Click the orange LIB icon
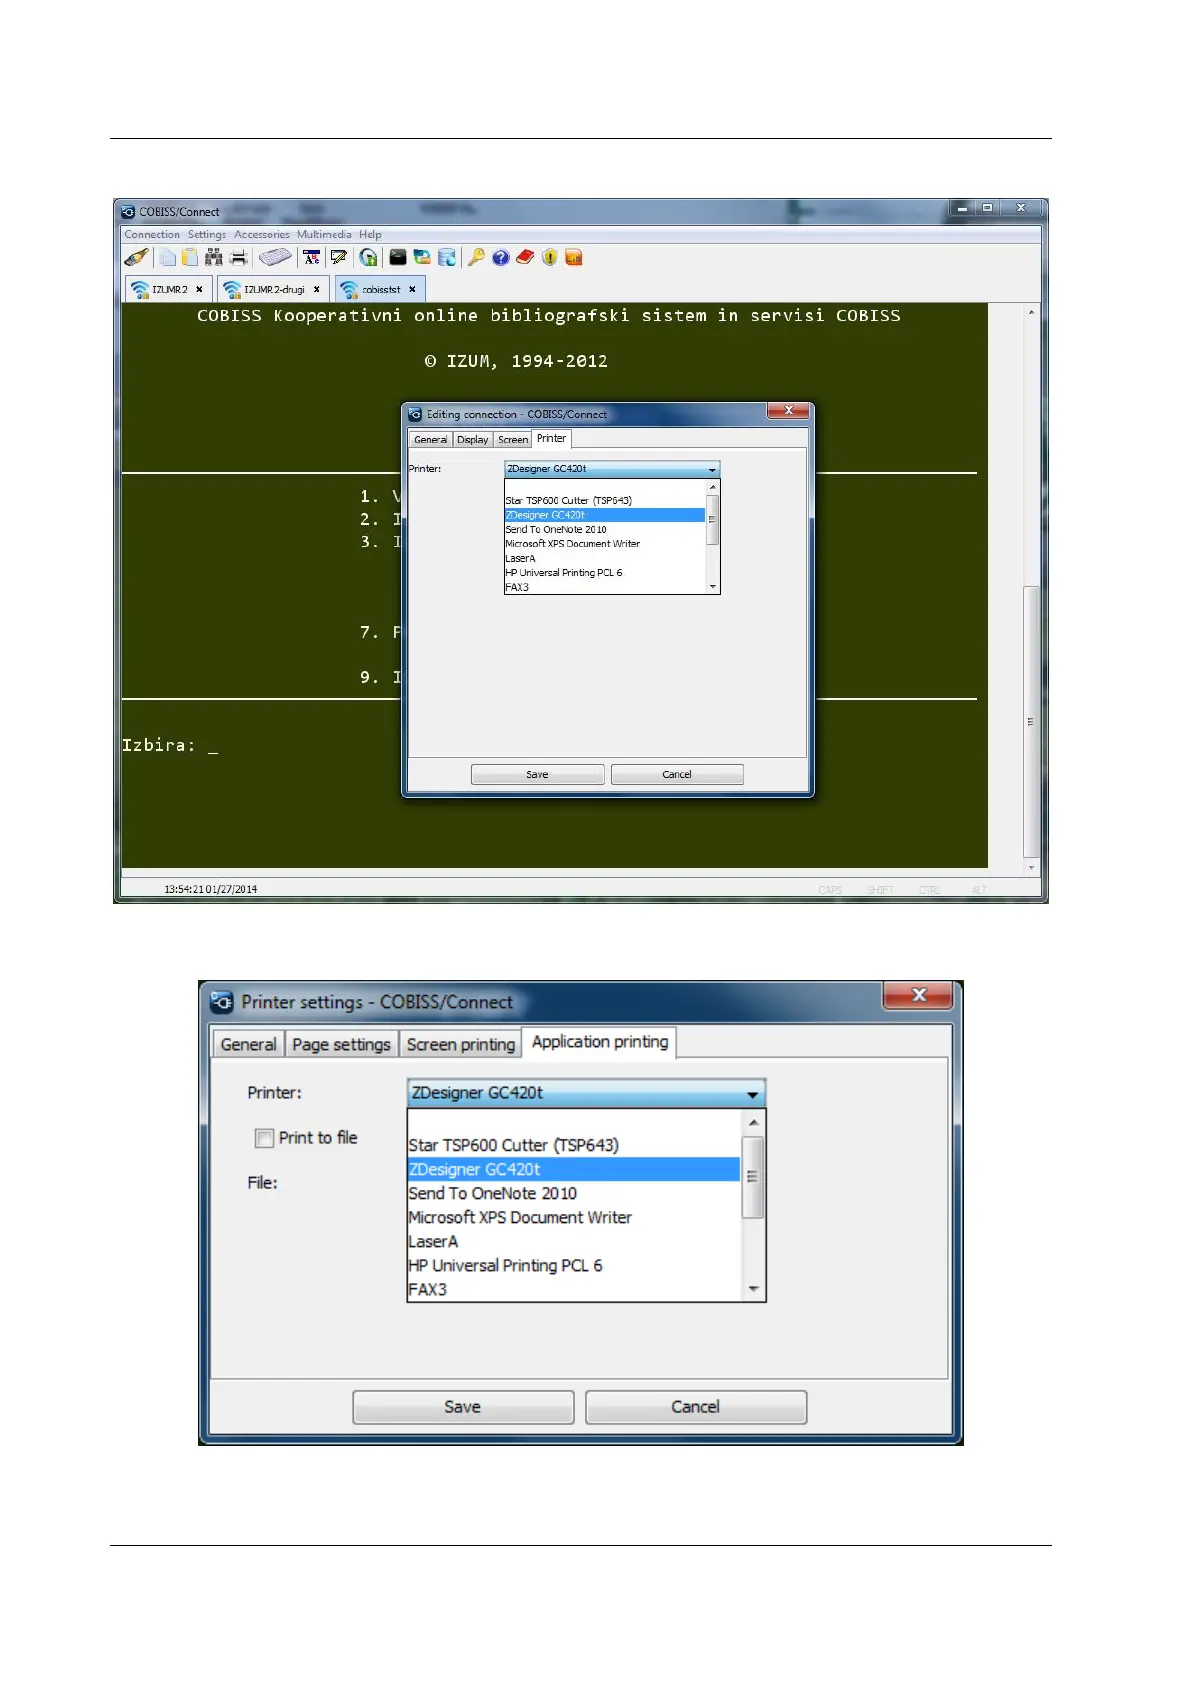The height and width of the screenshot is (1684, 1191). (574, 258)
